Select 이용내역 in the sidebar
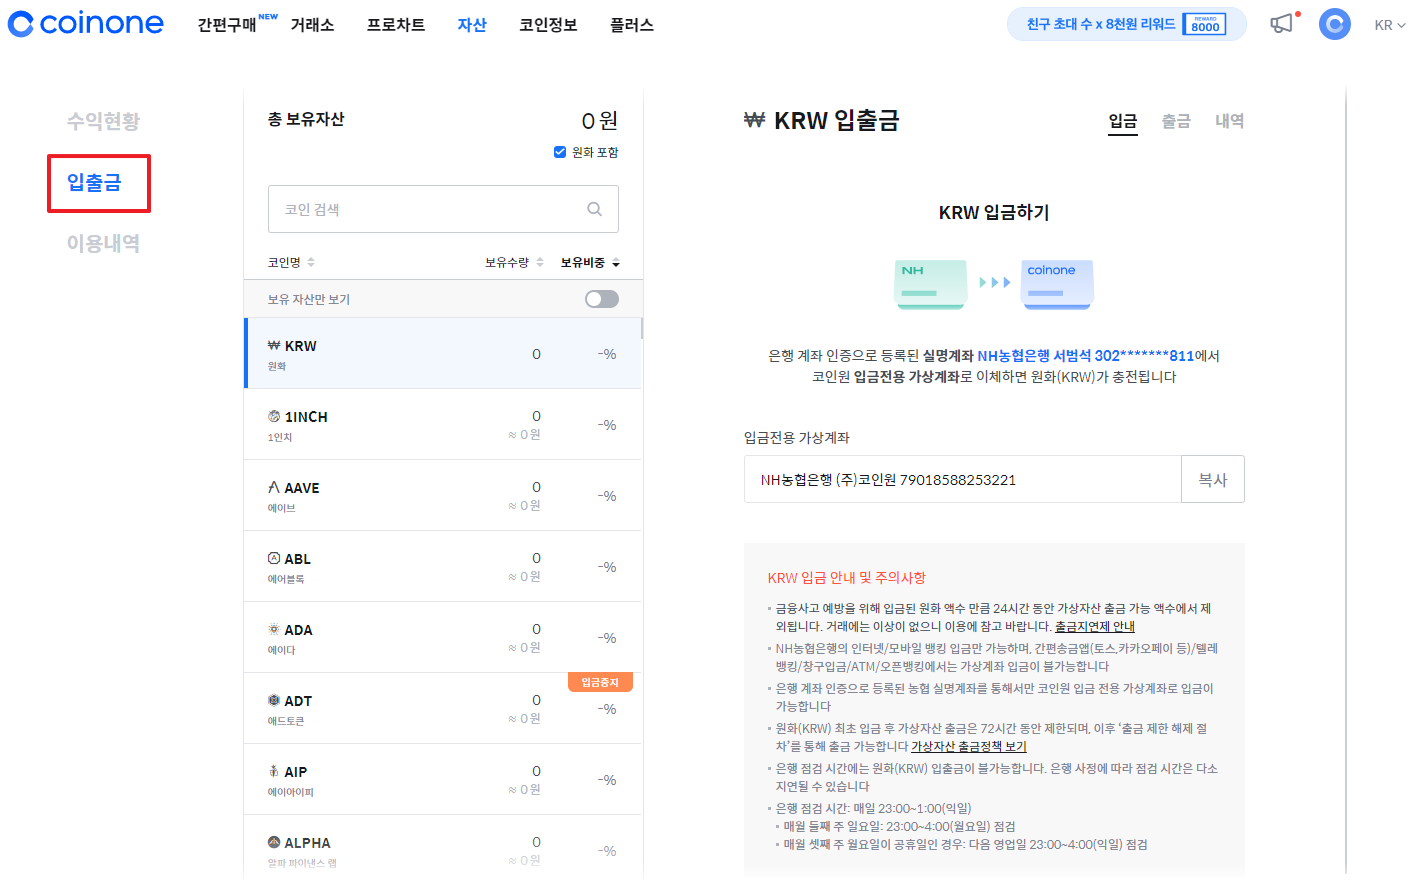 click(x=103, y=243)
